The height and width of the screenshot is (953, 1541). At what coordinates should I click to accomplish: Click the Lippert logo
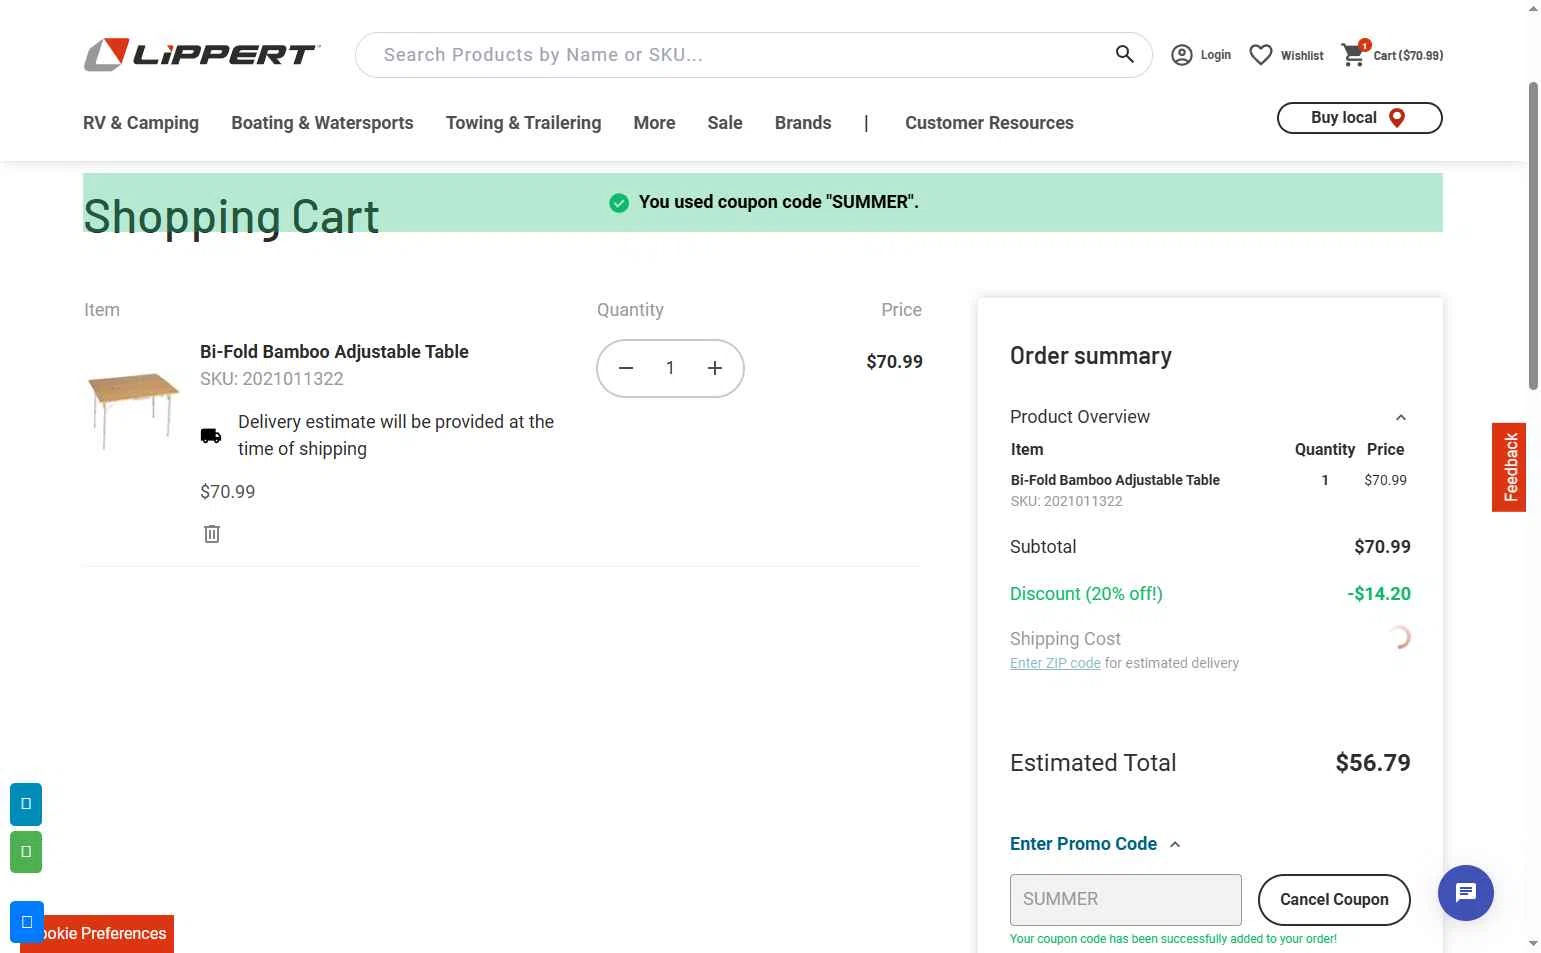201,55
